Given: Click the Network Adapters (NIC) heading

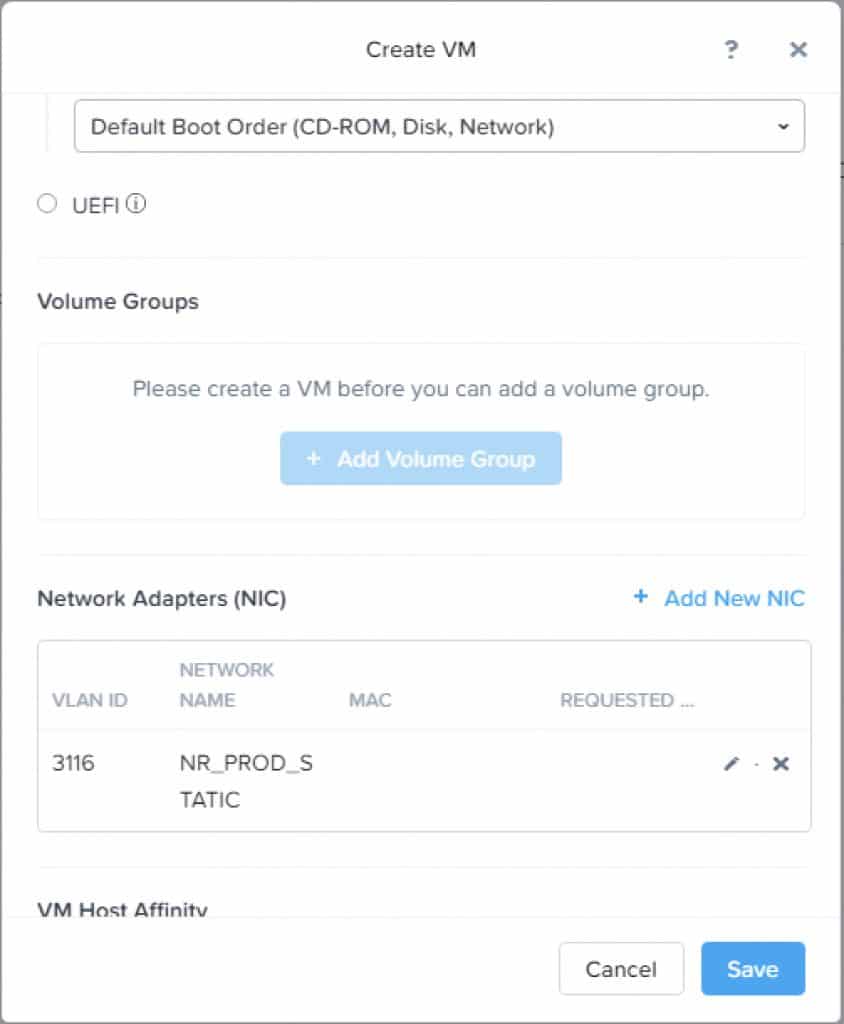Looking at the screenshot, I should tap(162, 598).
